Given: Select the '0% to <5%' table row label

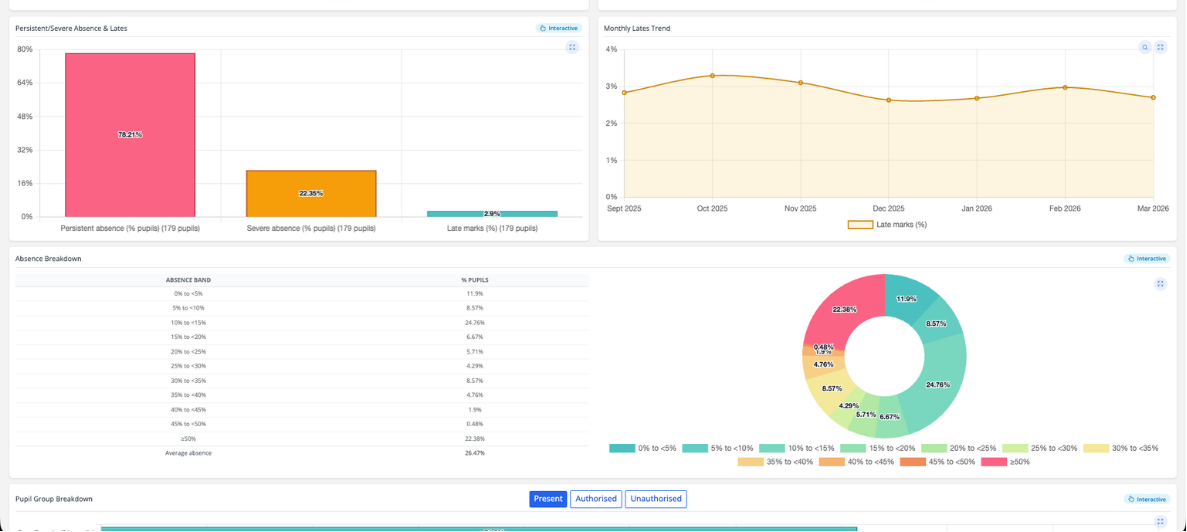Looking at the screenshot, I should click(188, 293).
